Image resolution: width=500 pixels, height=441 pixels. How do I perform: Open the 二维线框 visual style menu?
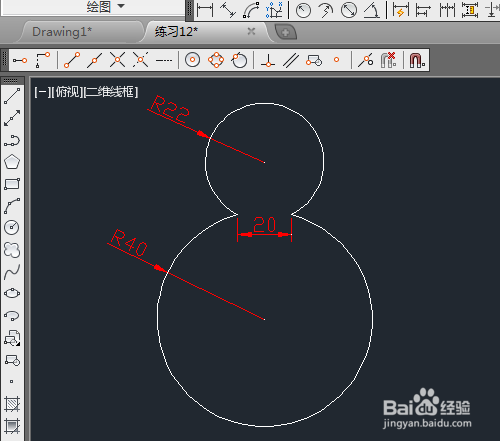(111, 92)
